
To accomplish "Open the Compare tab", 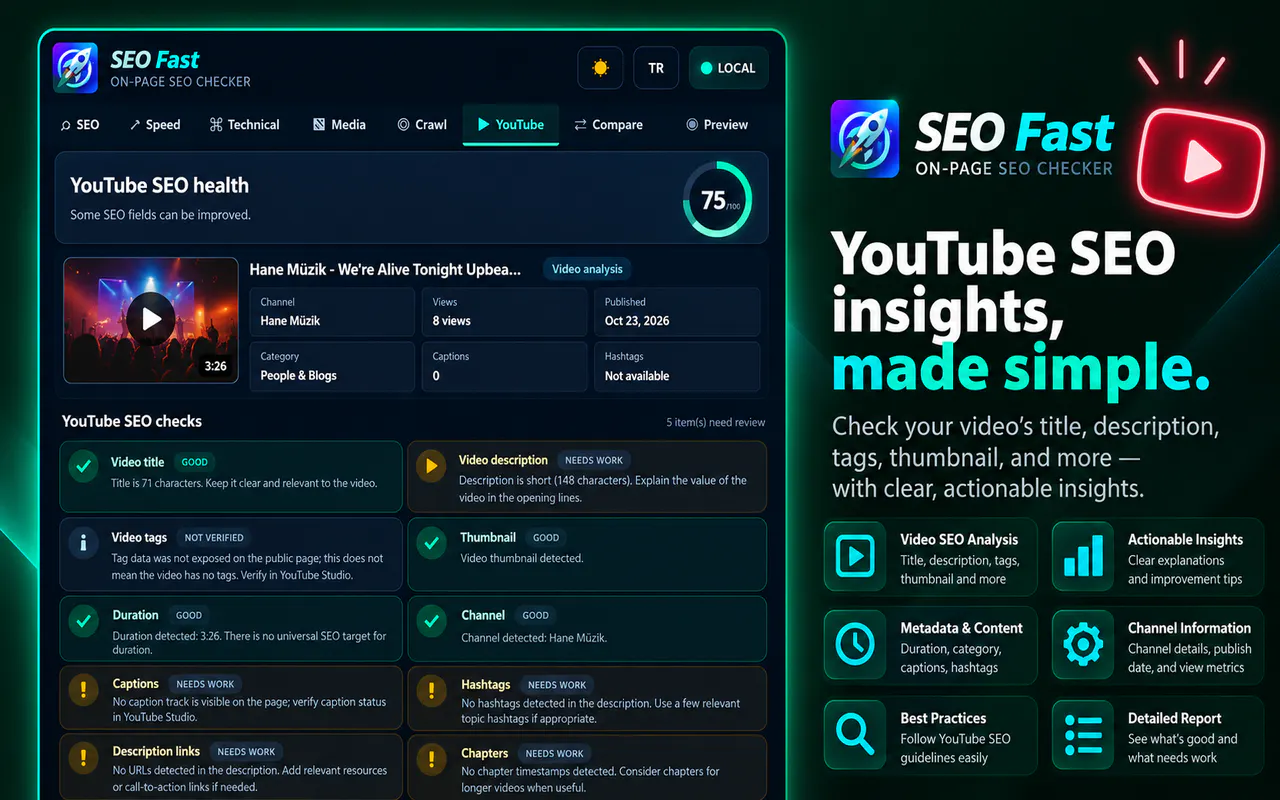I will pyautogui.click(x=608, y=125).
